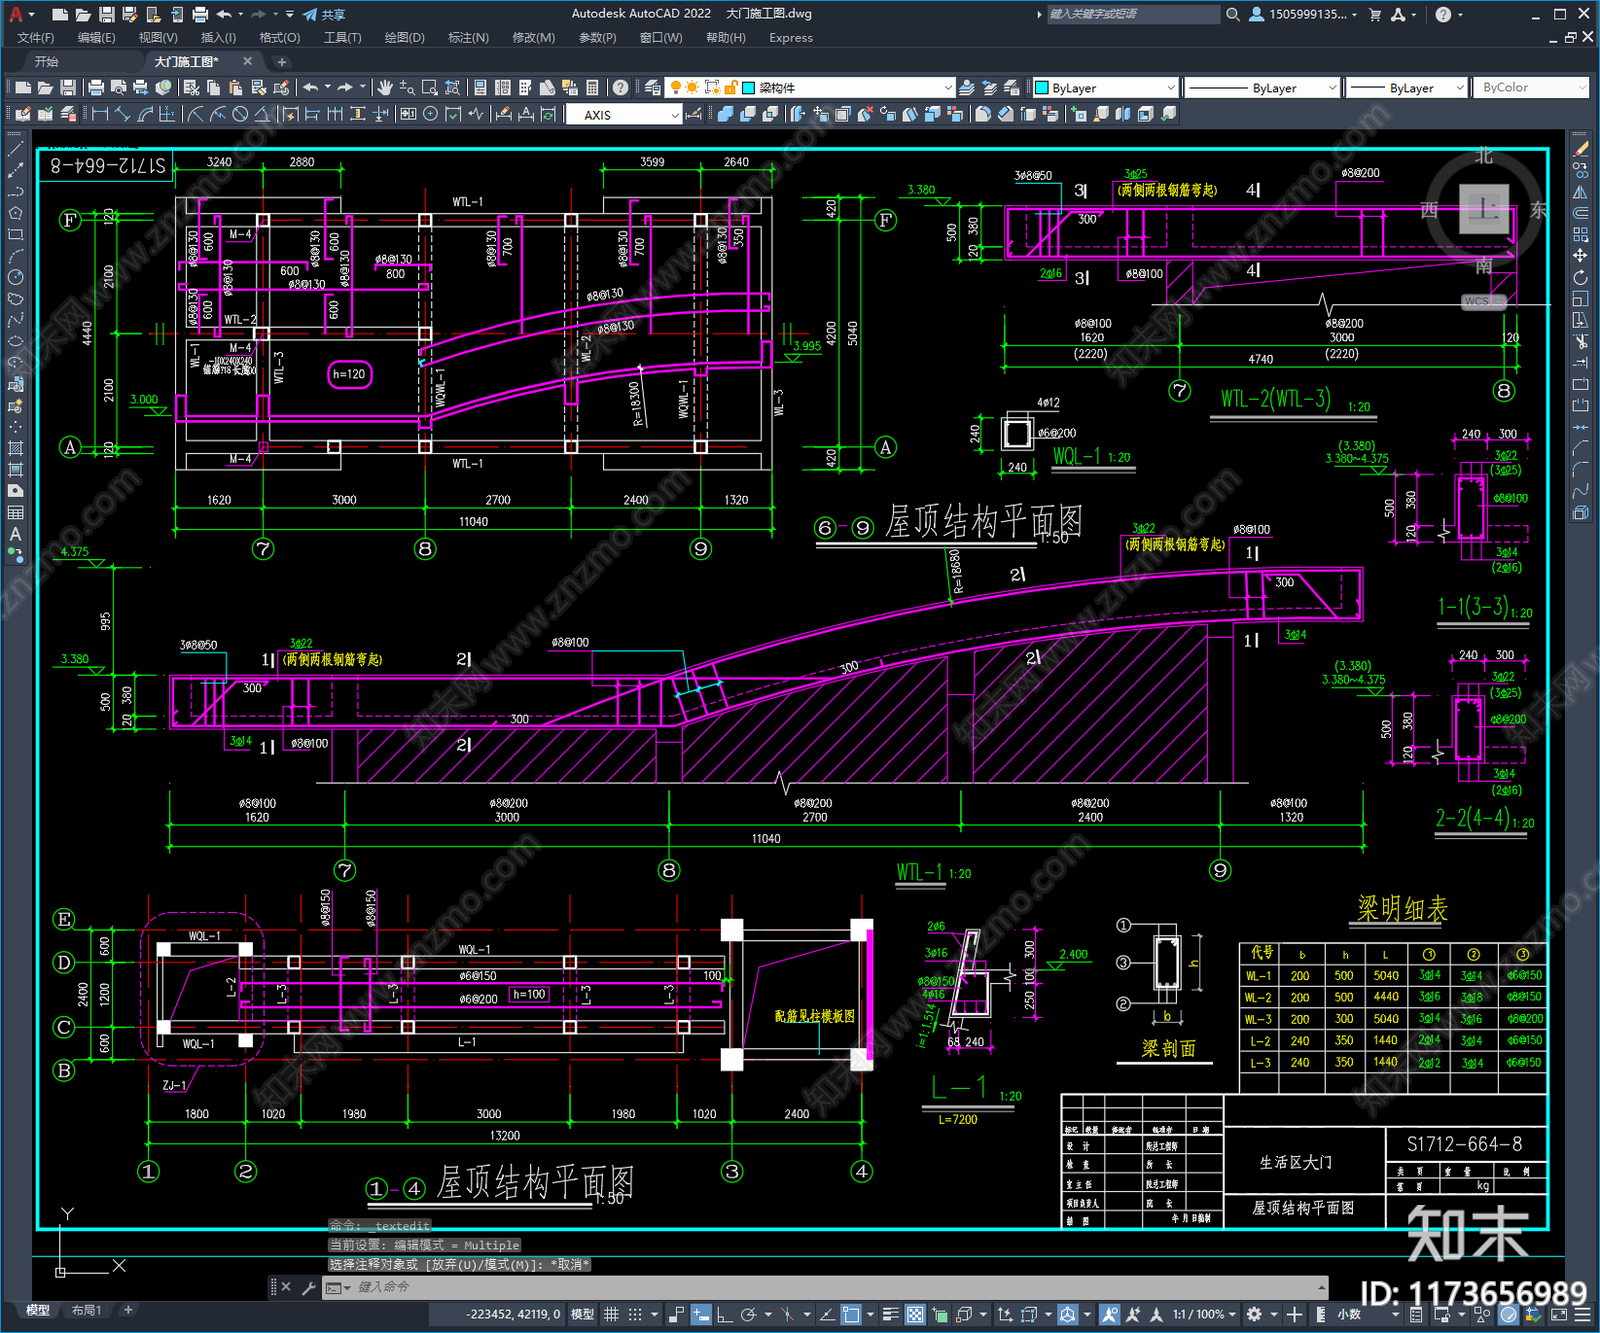Click the Dimension Style manager icon next to AXIS
The image size is (1600, 1333).
pyautogui.click(x=694, y=114)
